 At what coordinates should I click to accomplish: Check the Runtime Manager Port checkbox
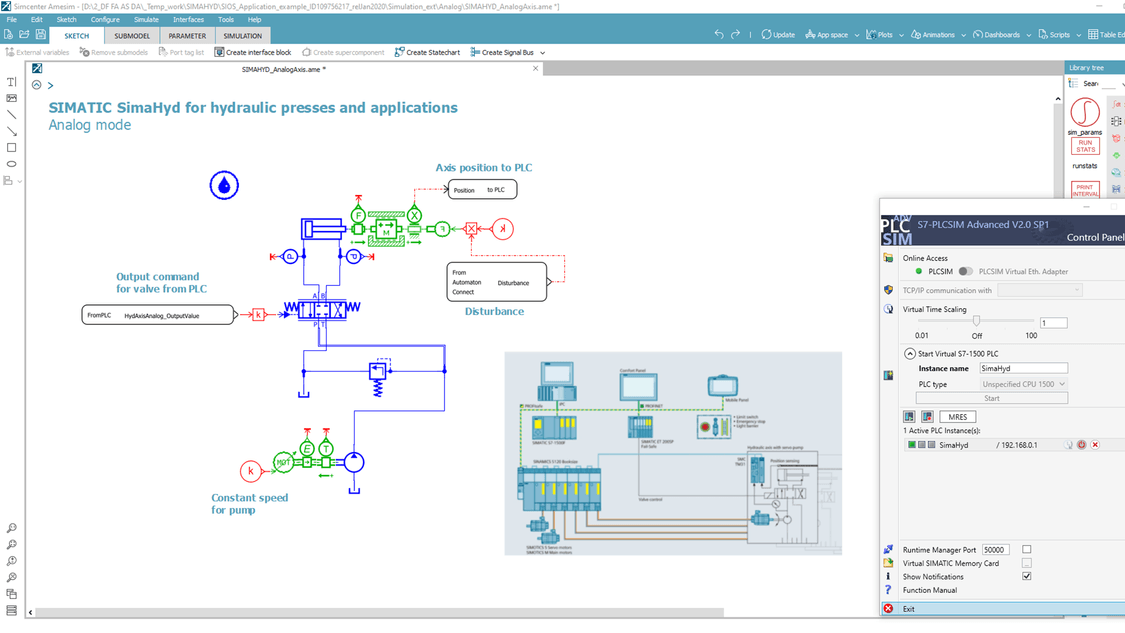coord(1027,550)
